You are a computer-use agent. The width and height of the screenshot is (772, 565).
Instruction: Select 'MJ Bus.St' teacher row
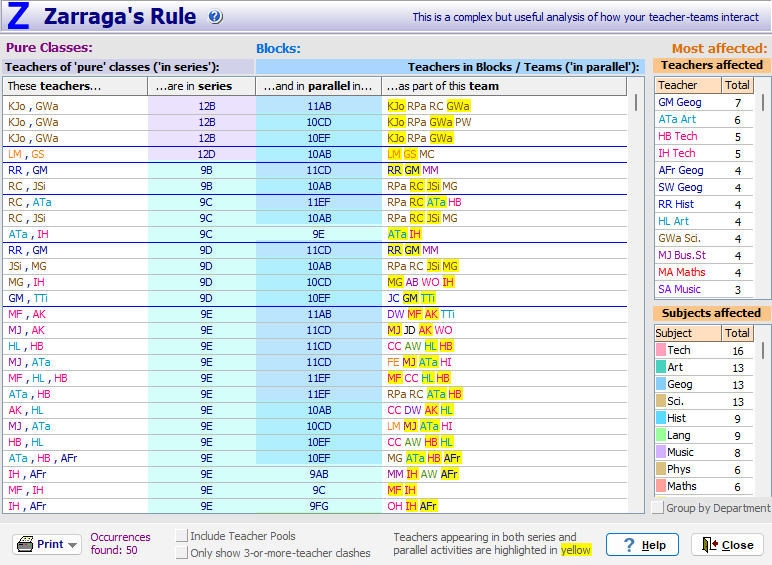tap(704, 255)
